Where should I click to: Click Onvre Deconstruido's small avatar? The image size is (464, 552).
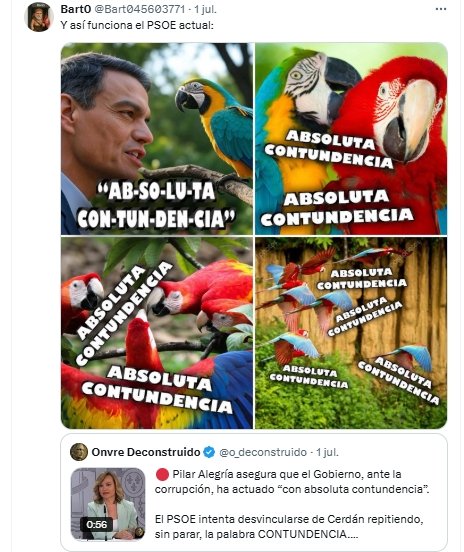79,452
